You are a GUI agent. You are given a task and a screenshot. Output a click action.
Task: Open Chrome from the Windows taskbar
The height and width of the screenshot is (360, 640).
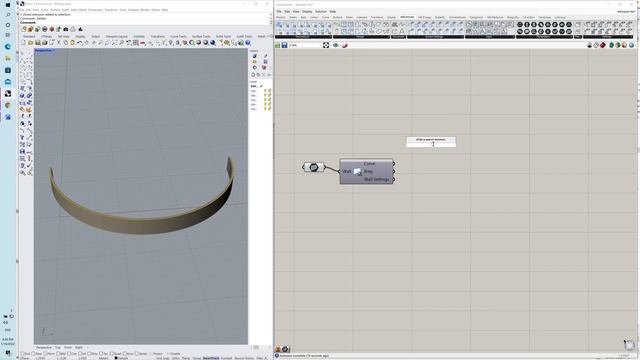click(8, 105)
